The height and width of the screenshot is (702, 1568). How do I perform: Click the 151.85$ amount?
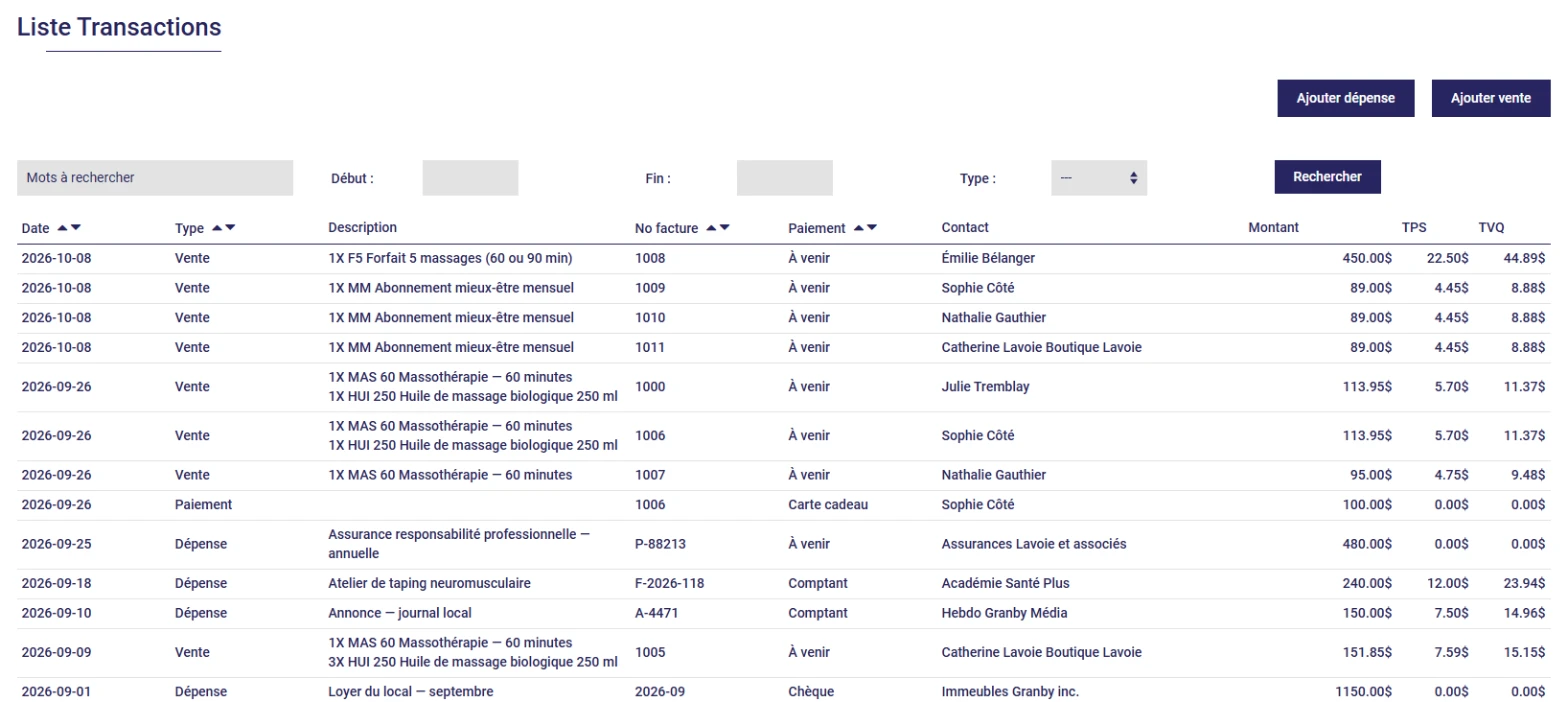(x=1367, y=652)
